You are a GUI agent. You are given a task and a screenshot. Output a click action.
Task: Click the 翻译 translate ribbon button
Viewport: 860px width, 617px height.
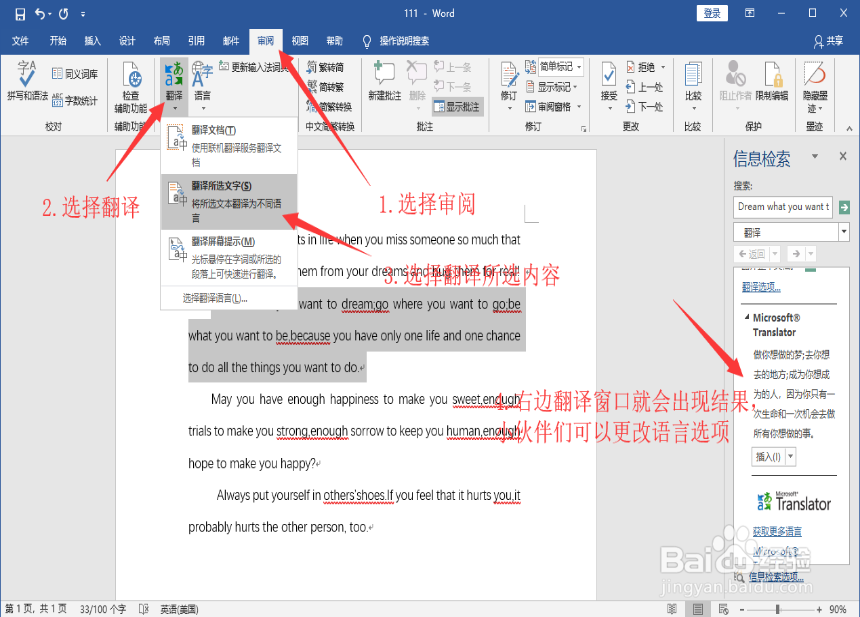point(174,85)
